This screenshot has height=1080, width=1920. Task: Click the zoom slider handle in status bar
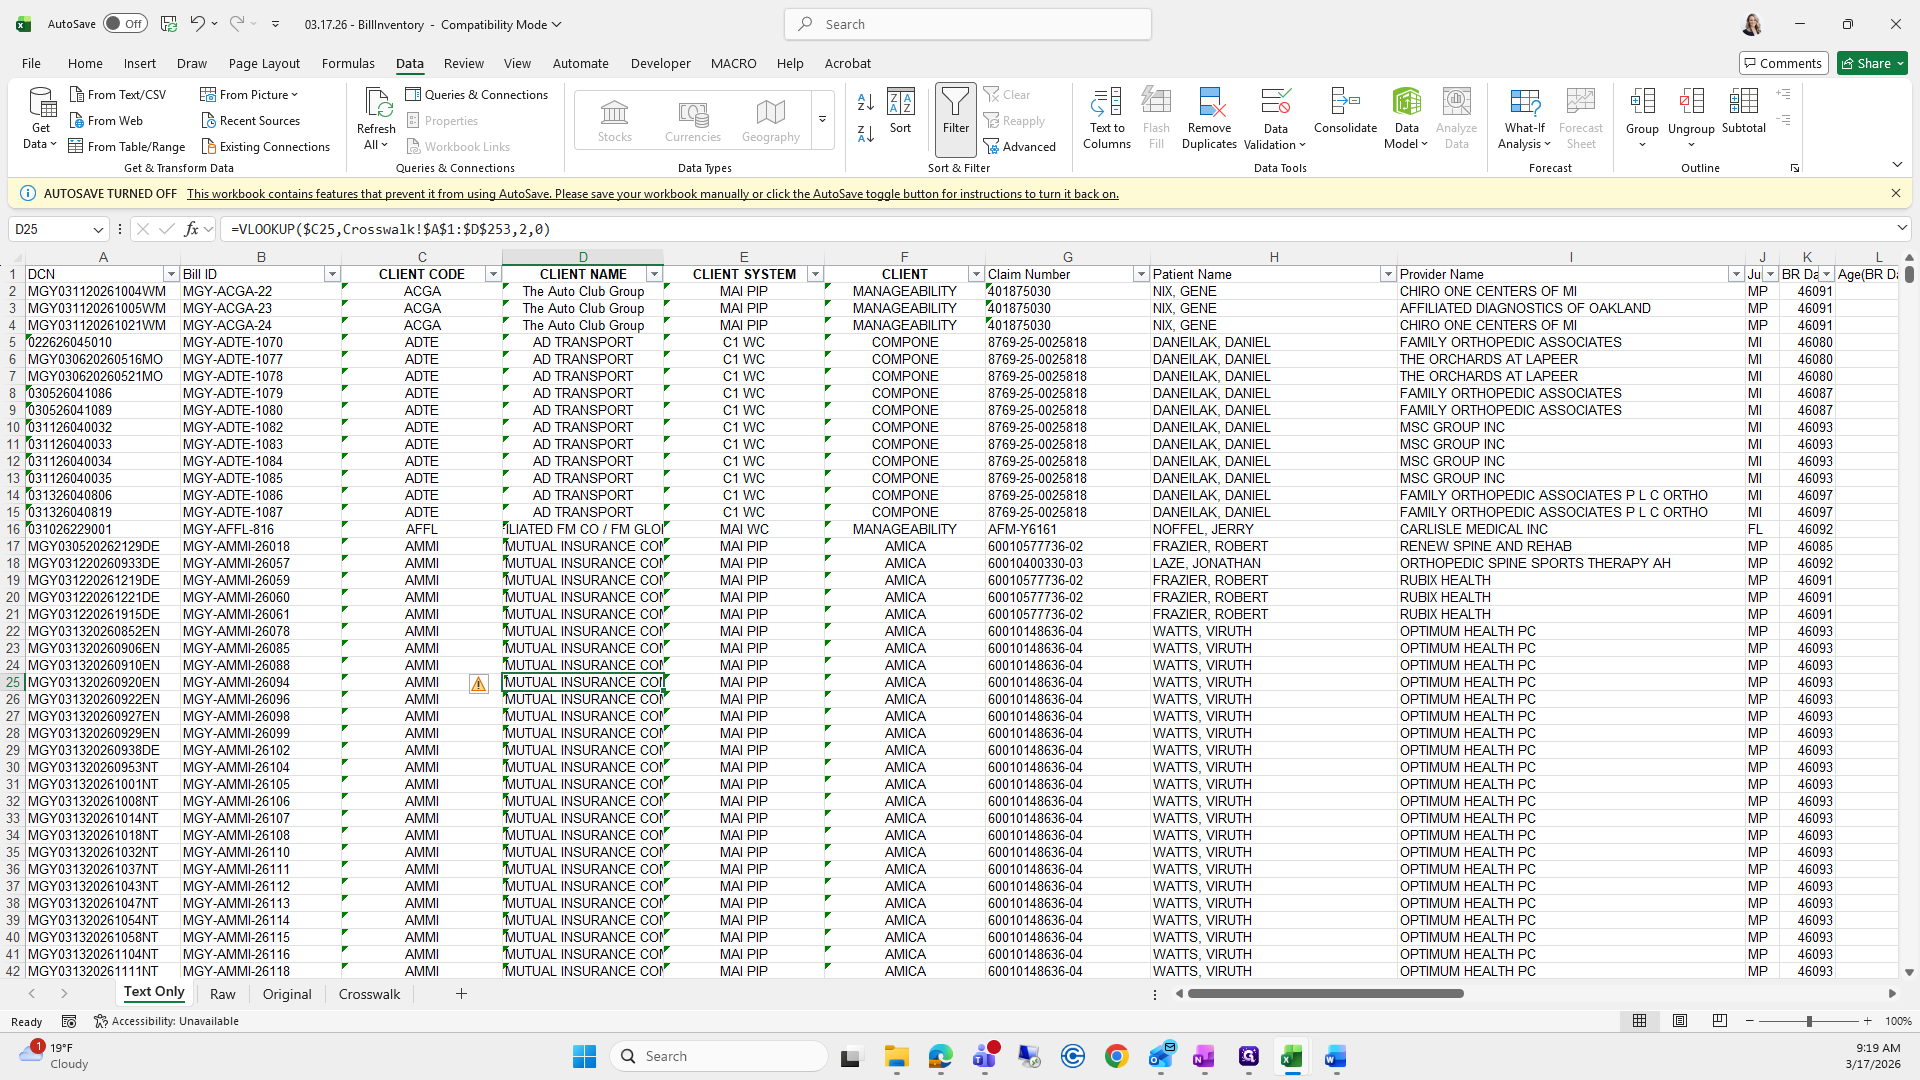click(1808, 1021)
